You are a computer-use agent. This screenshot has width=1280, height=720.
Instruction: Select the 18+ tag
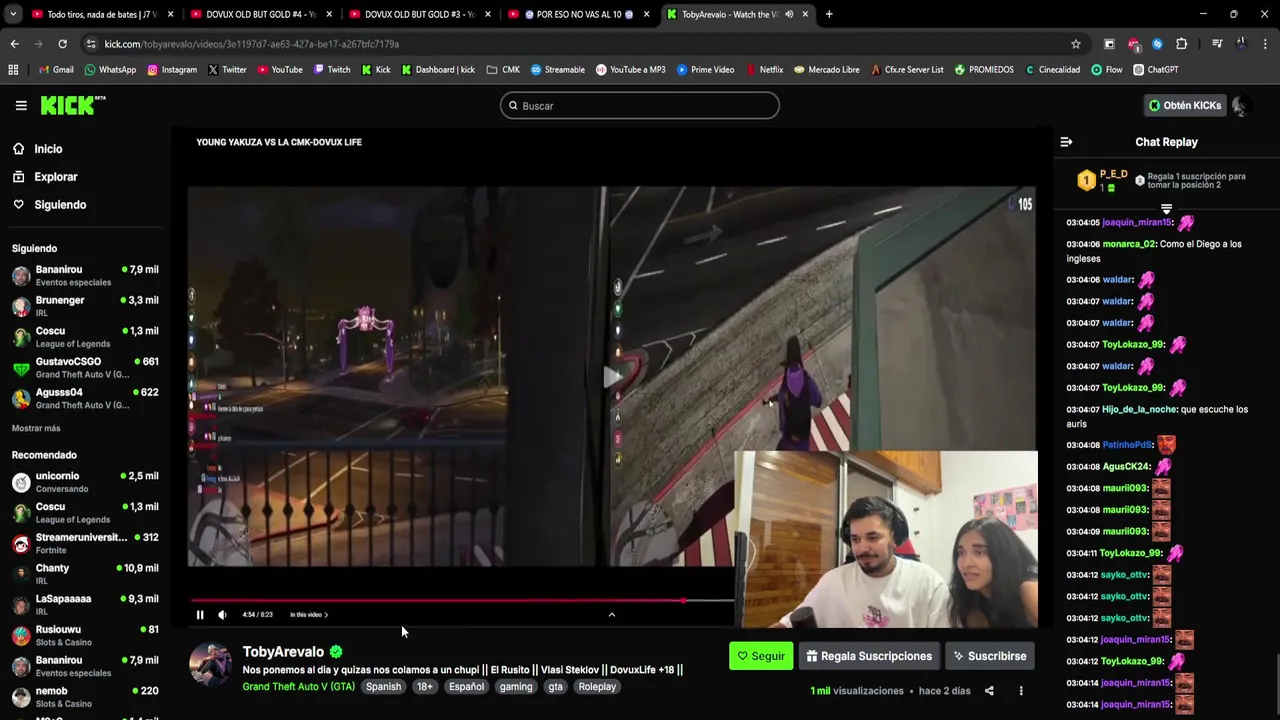coord(425,687)
